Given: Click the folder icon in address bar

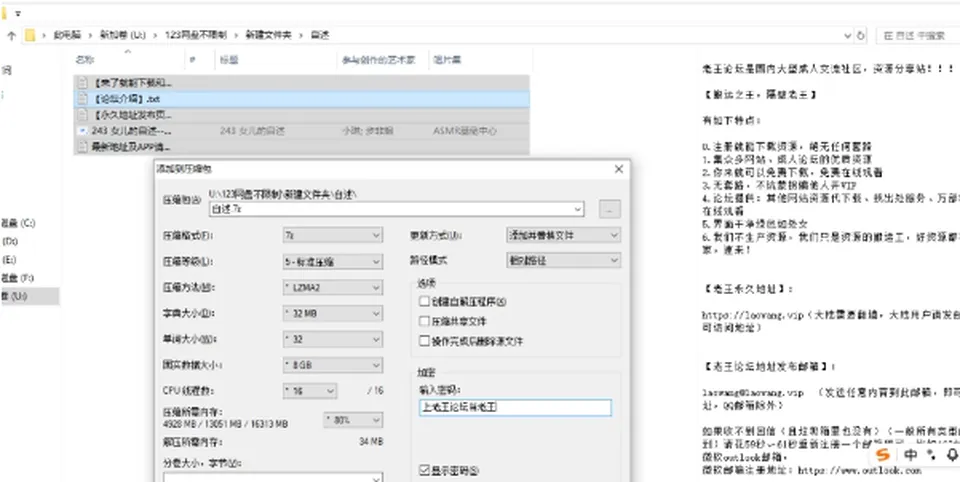Looking at the screenshot, I should click(x=30, y=36).
